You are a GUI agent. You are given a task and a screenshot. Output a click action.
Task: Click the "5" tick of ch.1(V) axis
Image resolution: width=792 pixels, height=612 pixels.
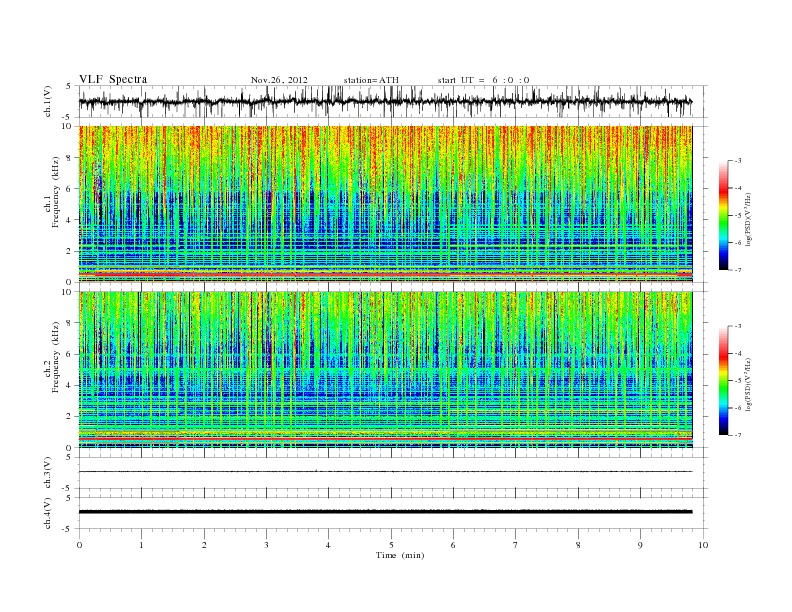[69, 86]
